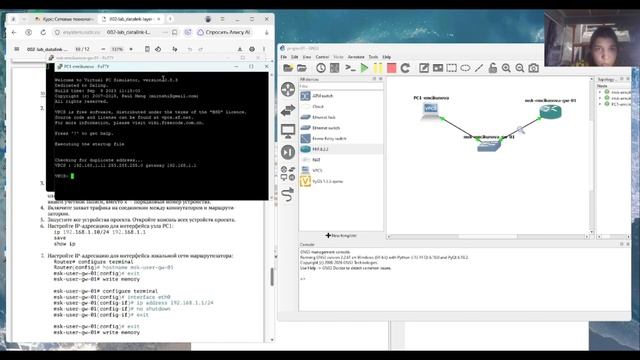Click the Open project folder icon in GNS3
Viewport: 640px width, 360px height.
click(302, 68)
